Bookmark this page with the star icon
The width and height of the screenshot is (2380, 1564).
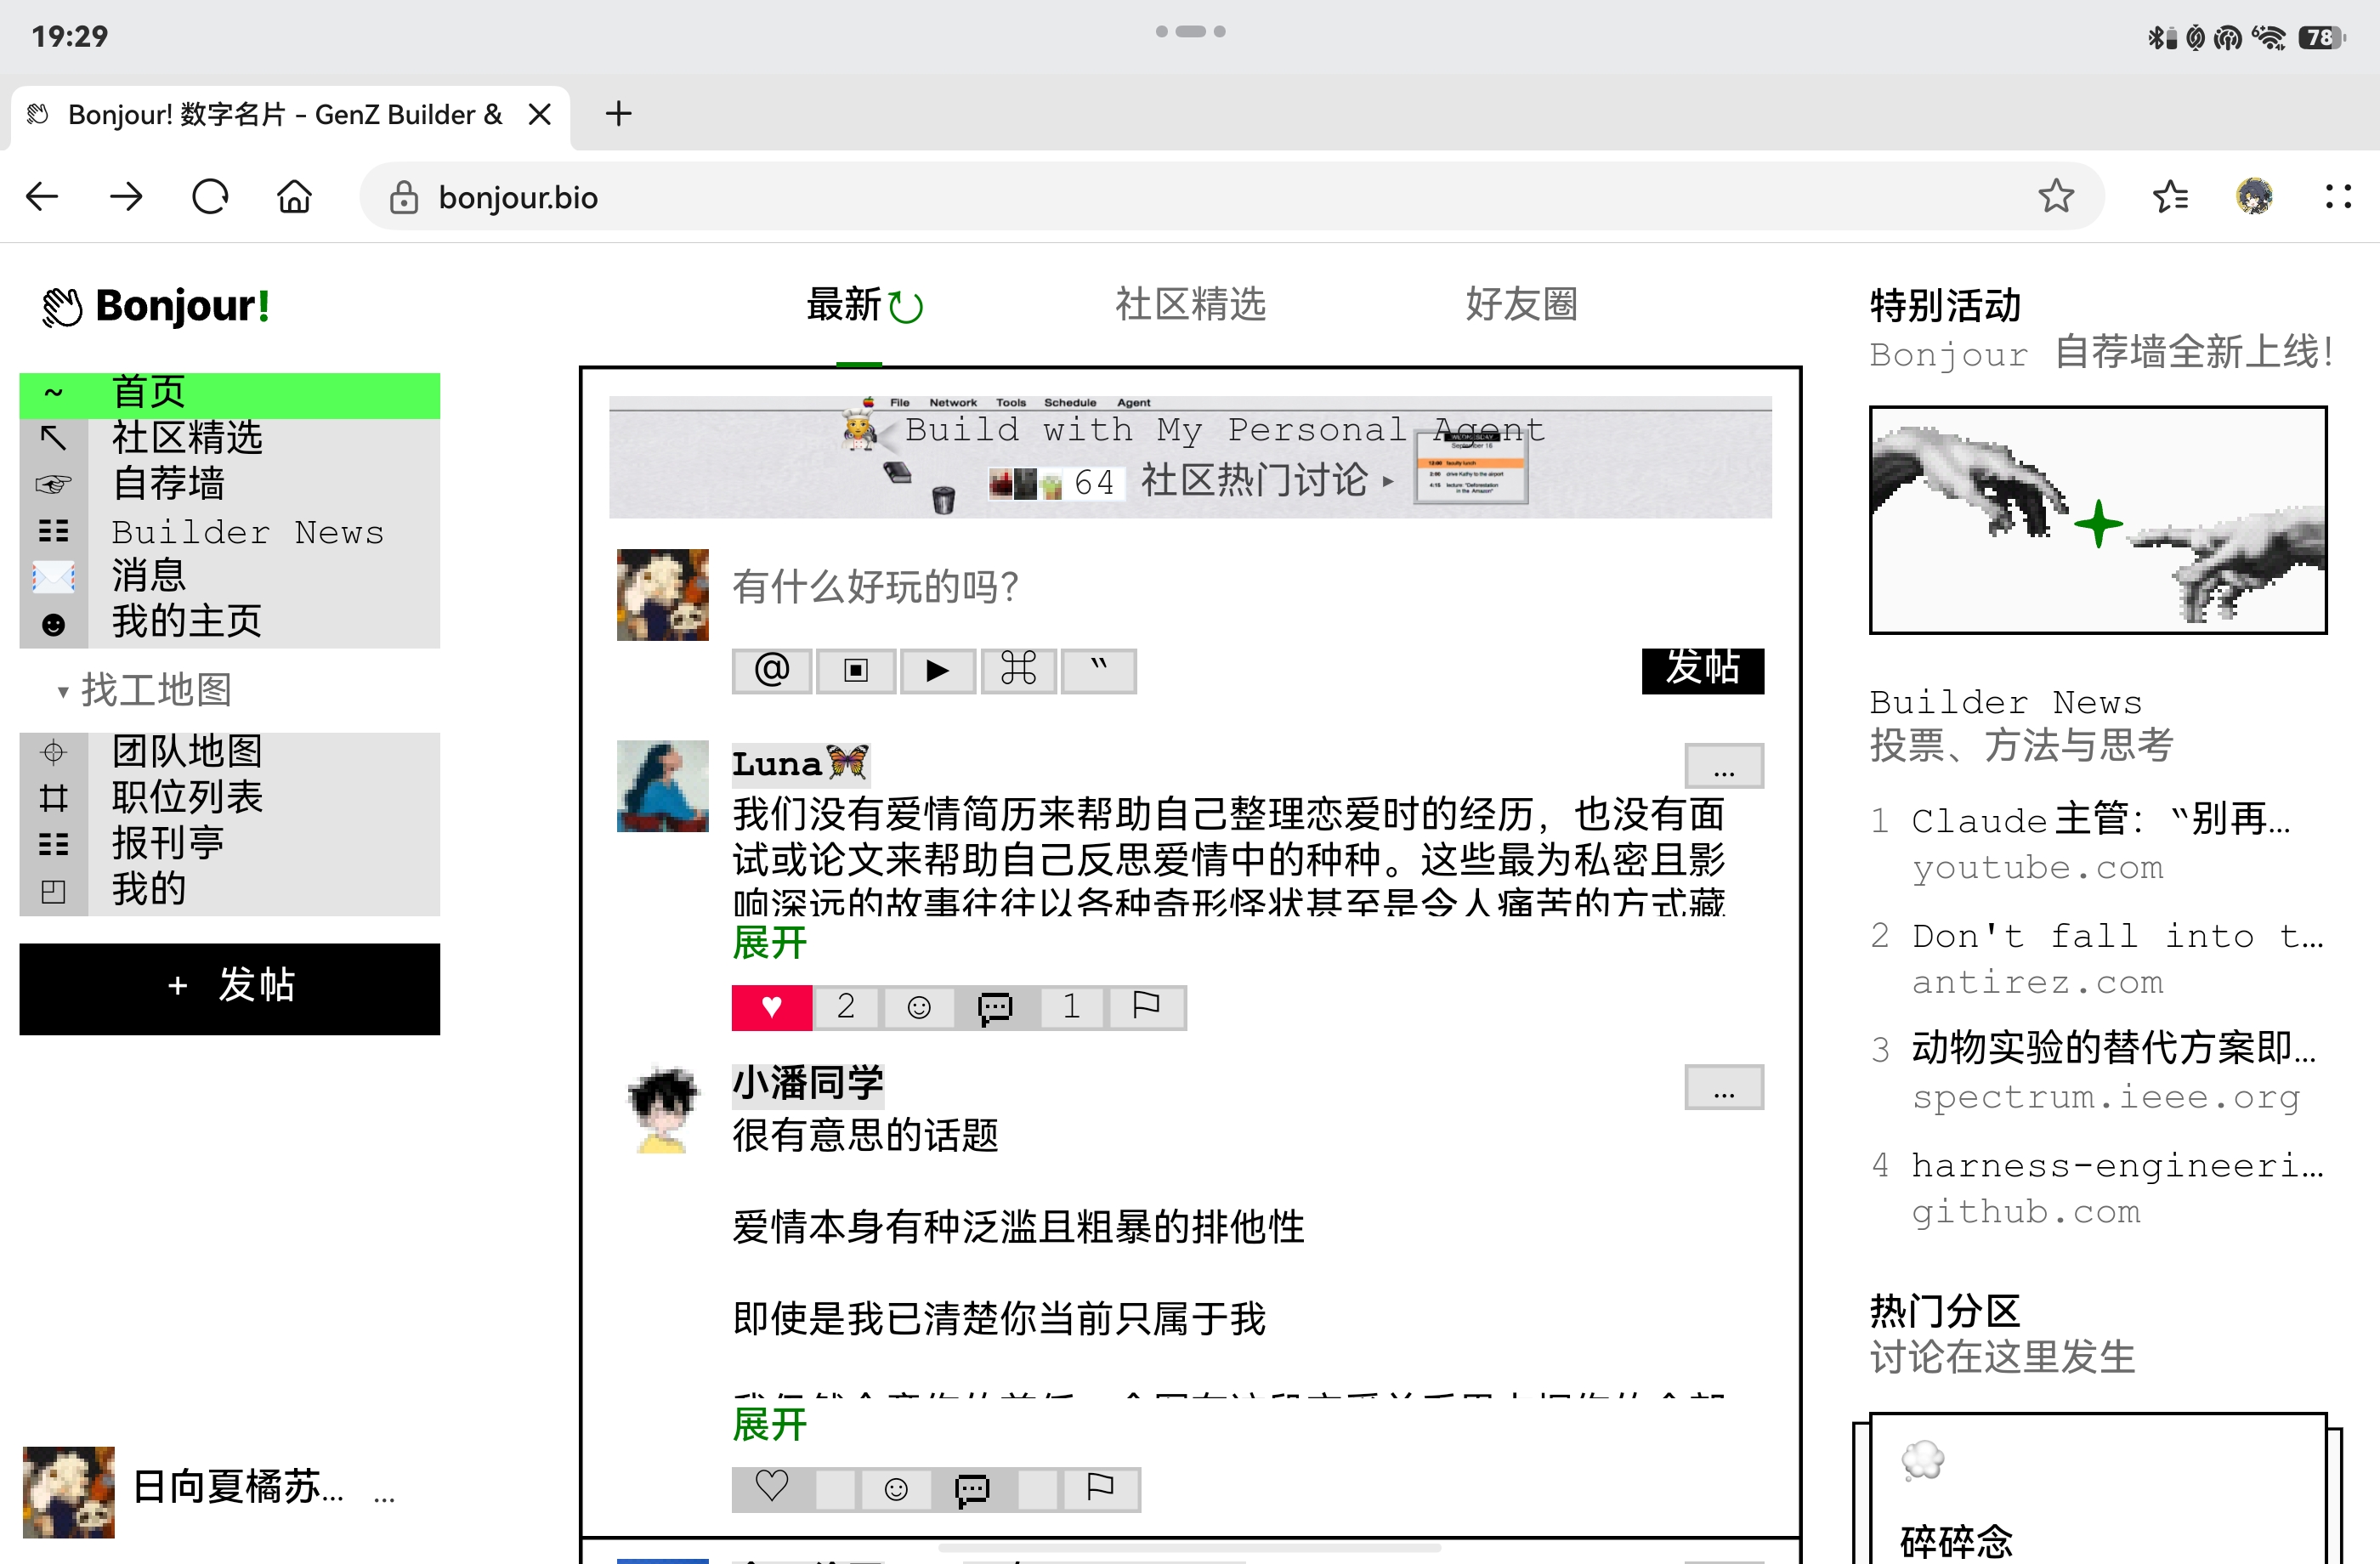coord(2056,197)
